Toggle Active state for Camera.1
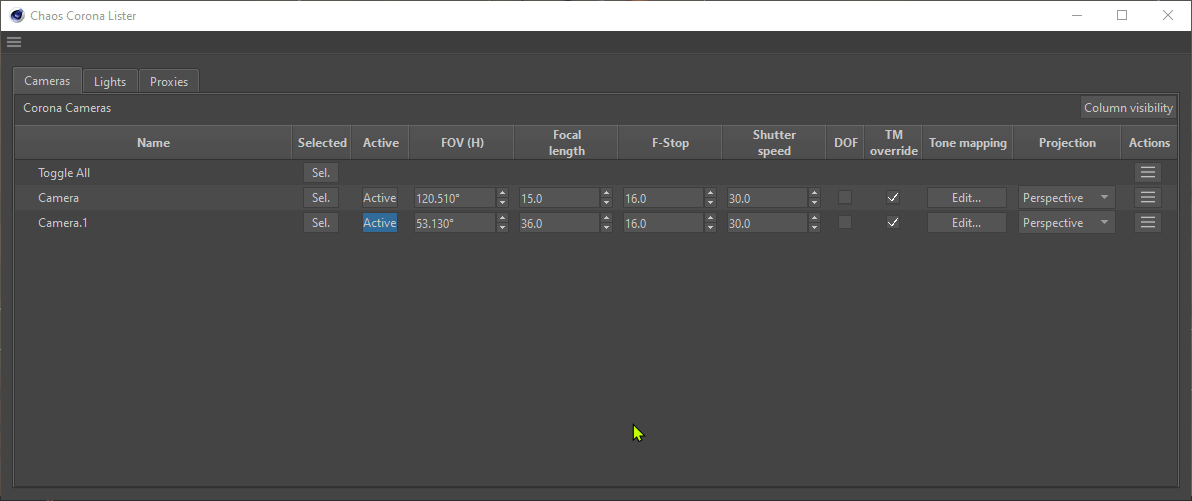 379,223
